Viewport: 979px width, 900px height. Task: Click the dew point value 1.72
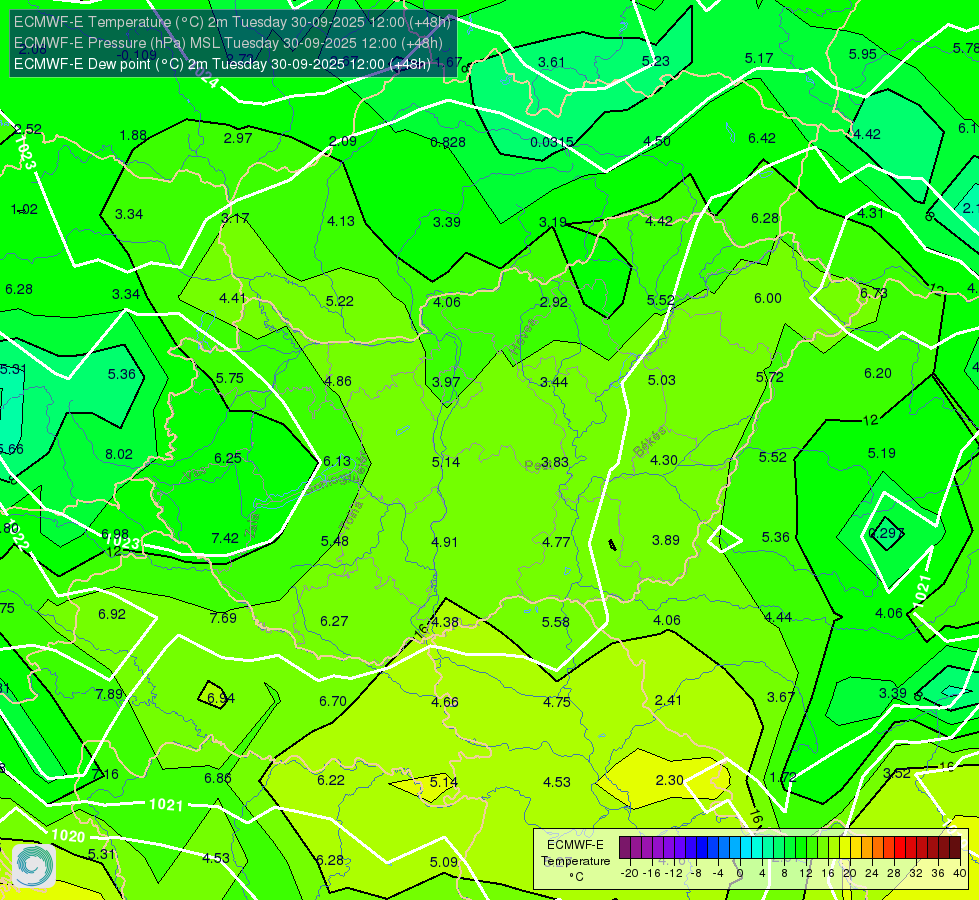[x=783, y=778]
